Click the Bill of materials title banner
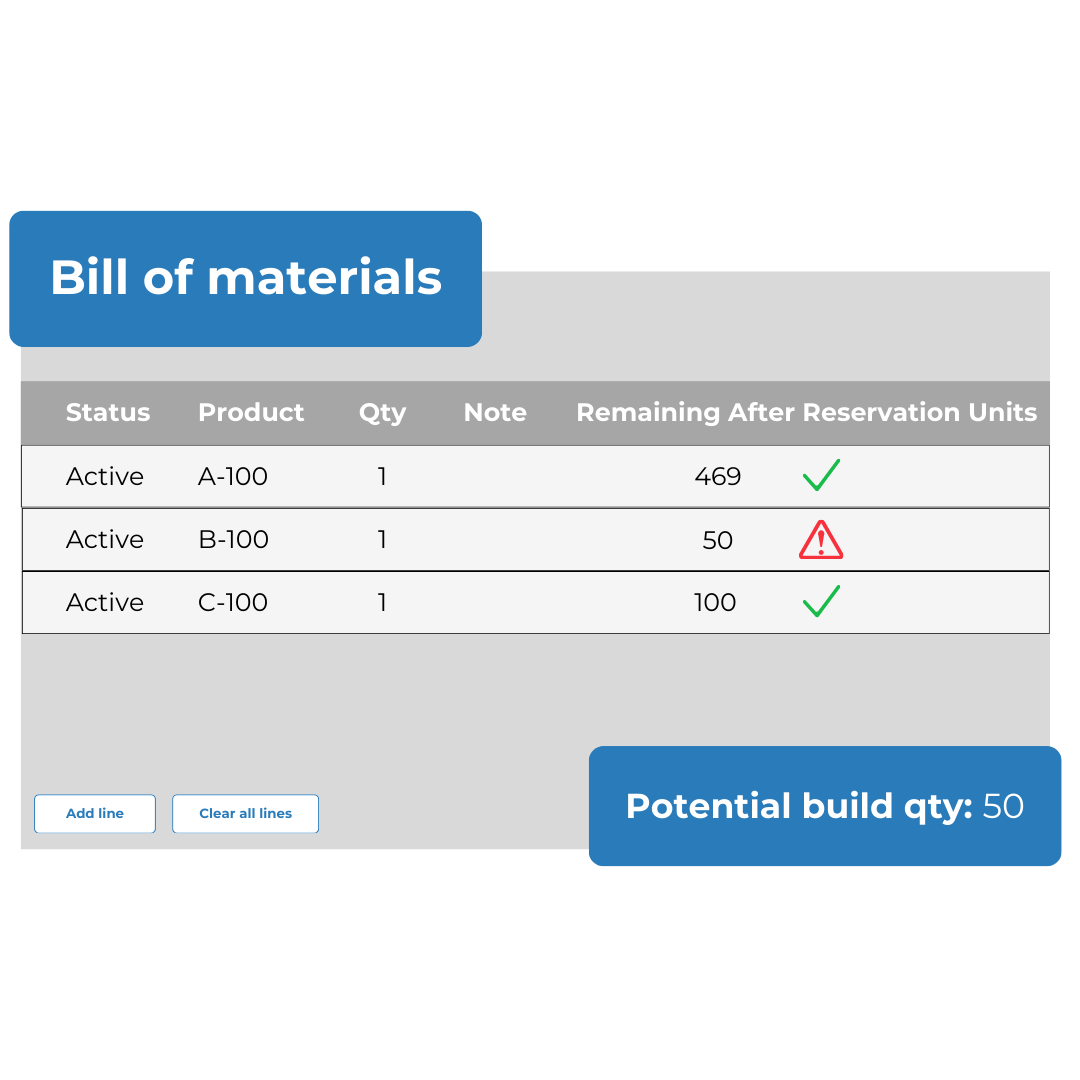 (246, 278)
